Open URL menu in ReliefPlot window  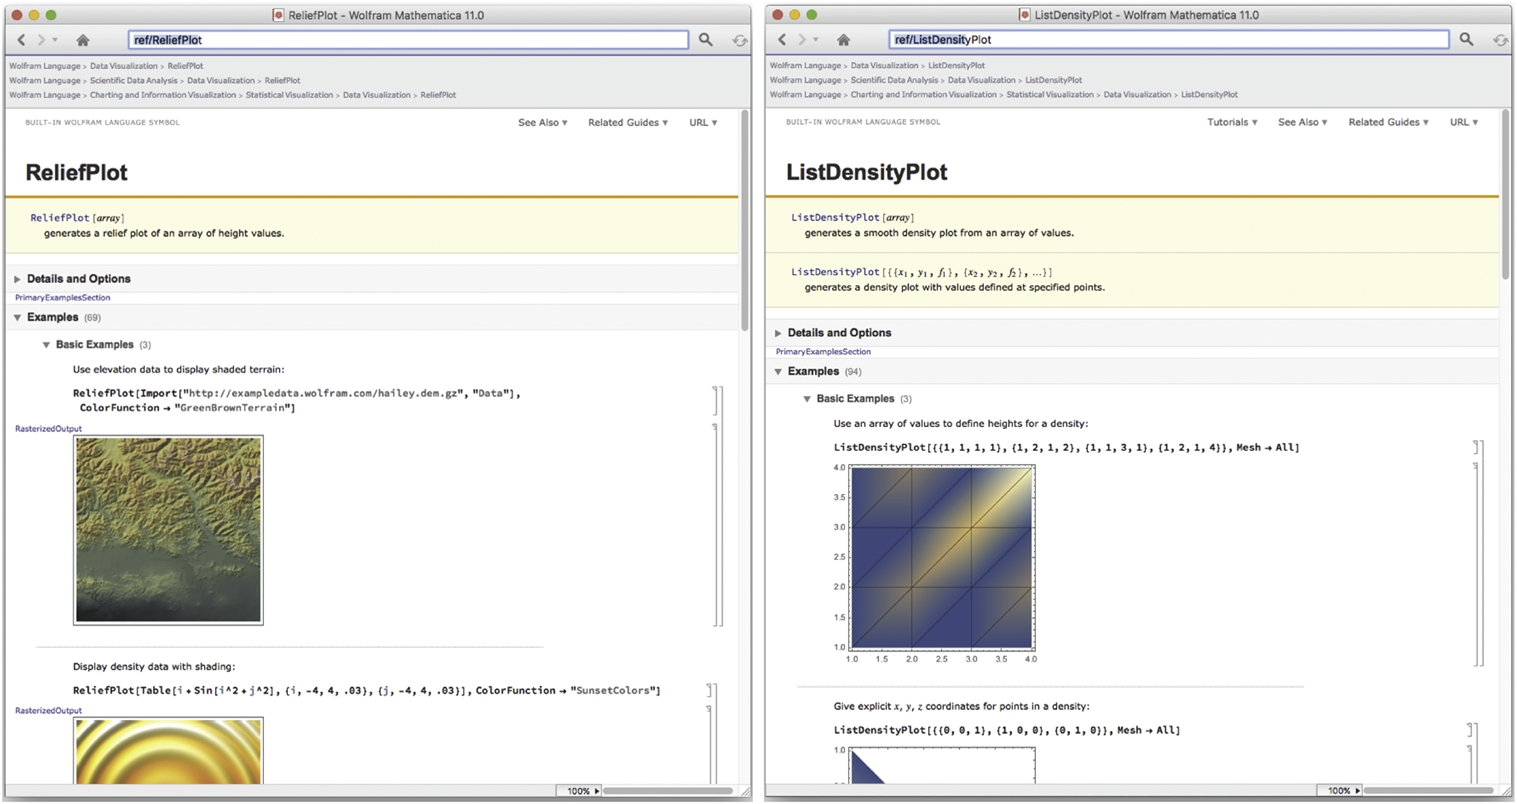pos(703,123)
